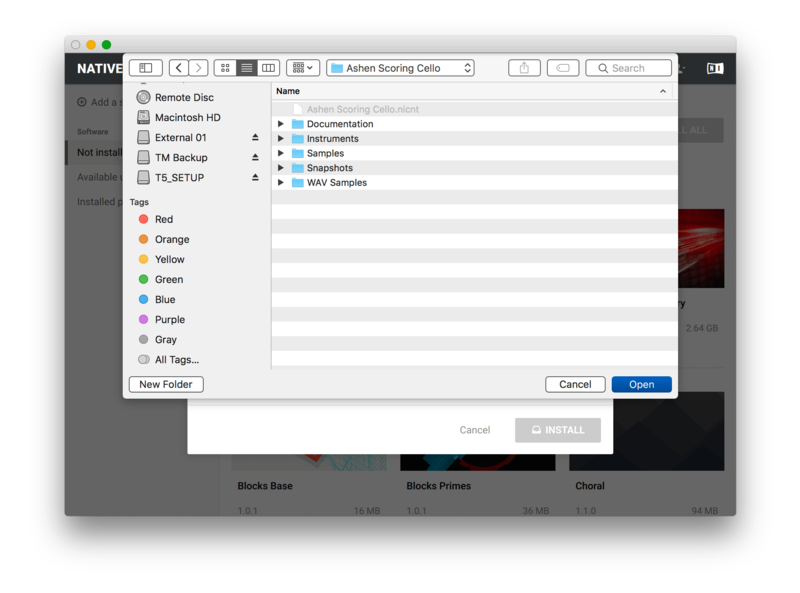Screen dimensions: 800x593
Task: Select the Documentation folder row
Action: 474,124
